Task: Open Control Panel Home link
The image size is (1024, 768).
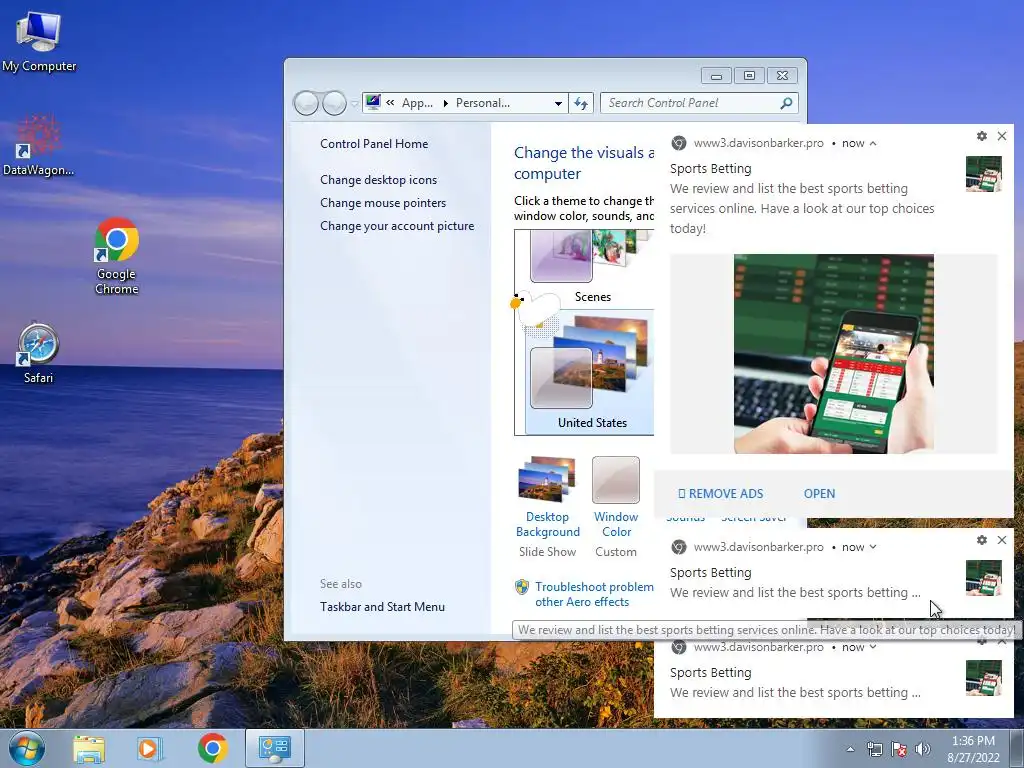Action: pyautogui.click(x=374, y=144)
